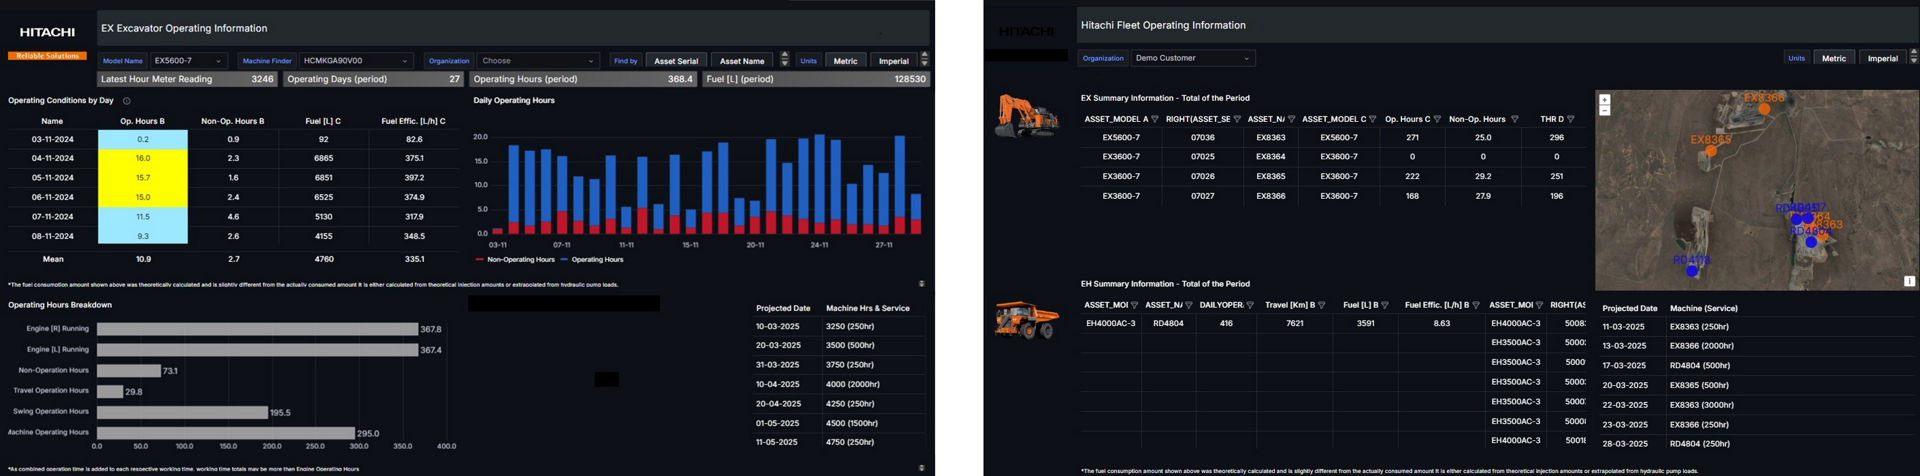This screenshot has height=476, width=1920.
Task: Select EX8365 marker on the map
Action: click(1713, 151)
